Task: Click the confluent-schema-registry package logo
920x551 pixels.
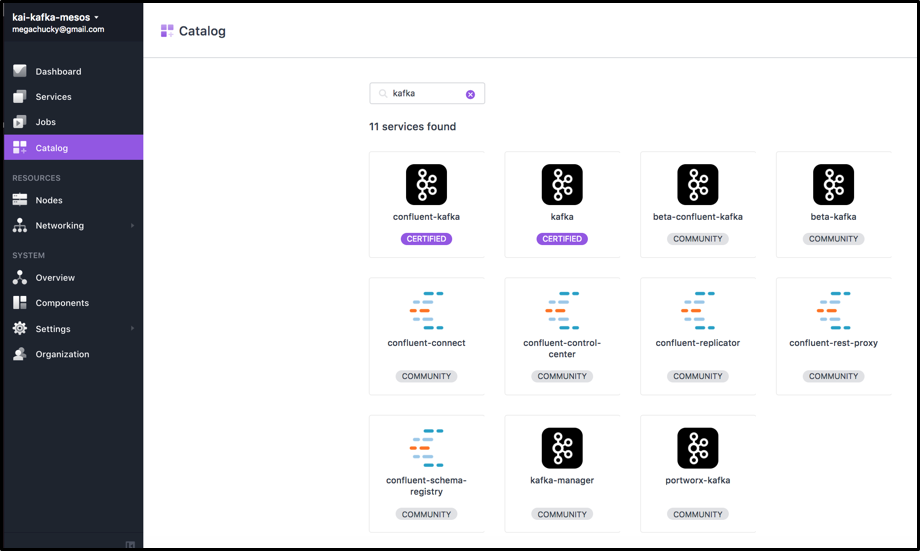Action: pos(427,448)
